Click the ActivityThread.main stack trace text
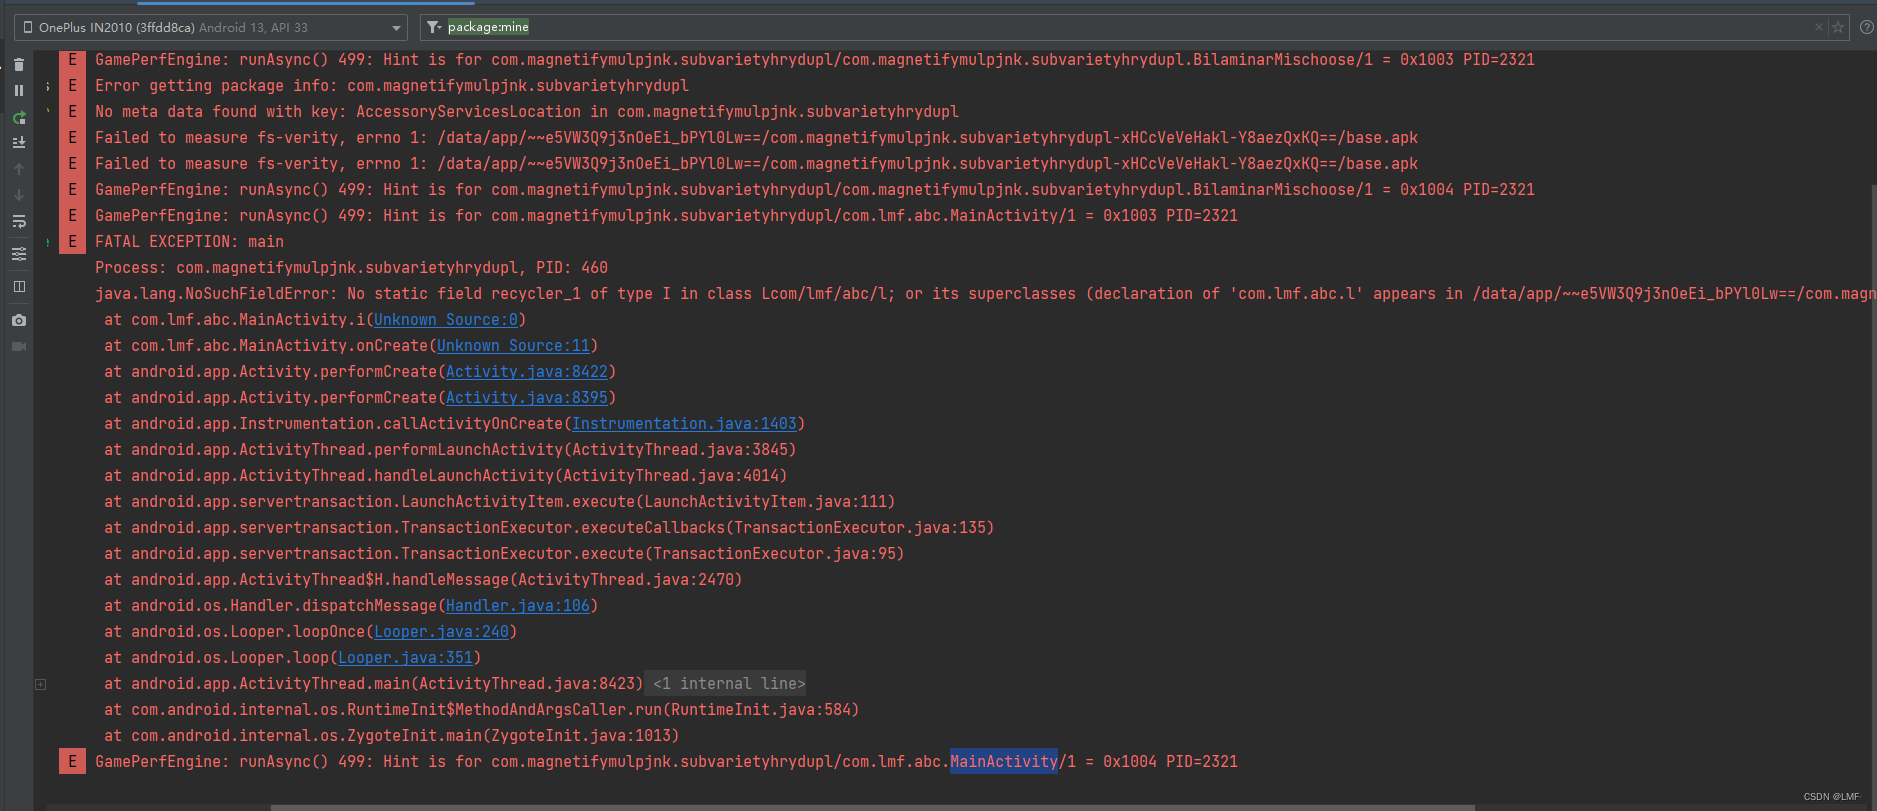The image size is (1877, 811). tap(373, 684)
